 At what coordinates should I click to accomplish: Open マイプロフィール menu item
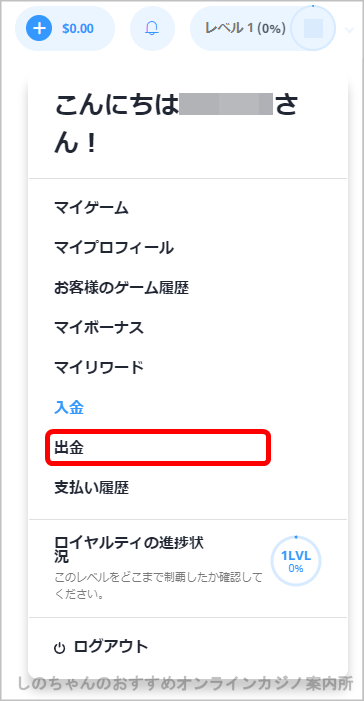(114, 248)
